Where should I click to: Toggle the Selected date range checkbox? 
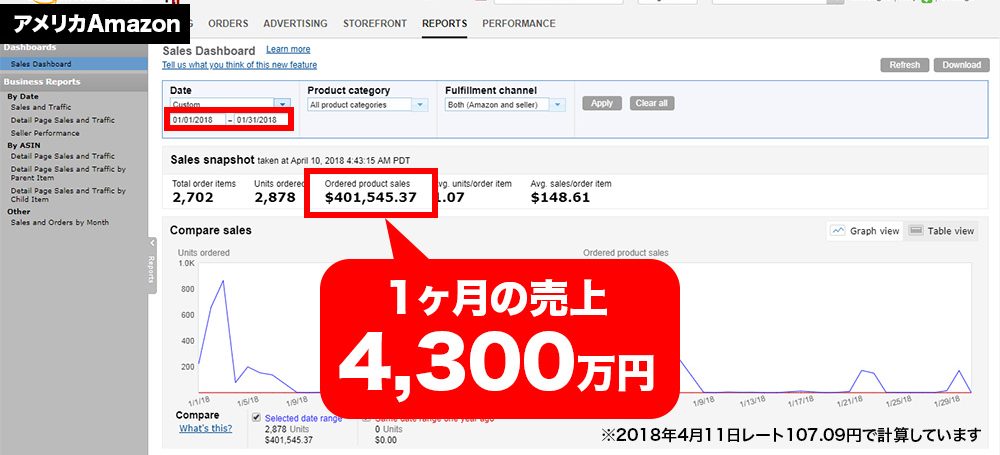256,417
